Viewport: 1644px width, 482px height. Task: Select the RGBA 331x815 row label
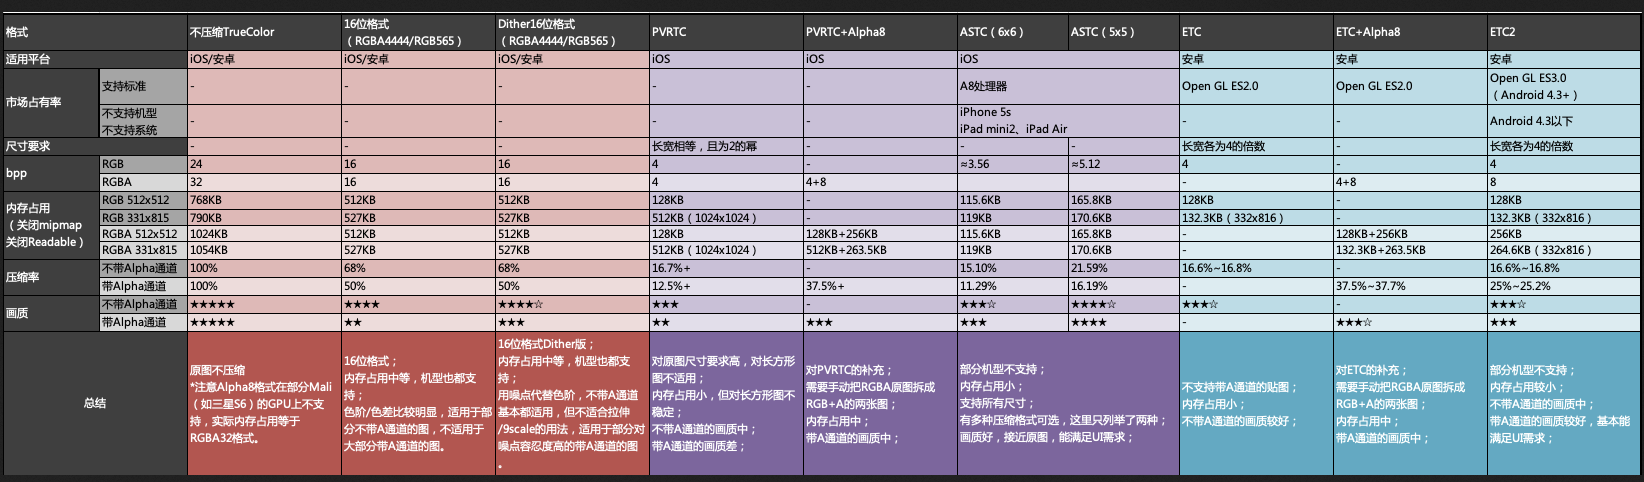coord(143,250)
